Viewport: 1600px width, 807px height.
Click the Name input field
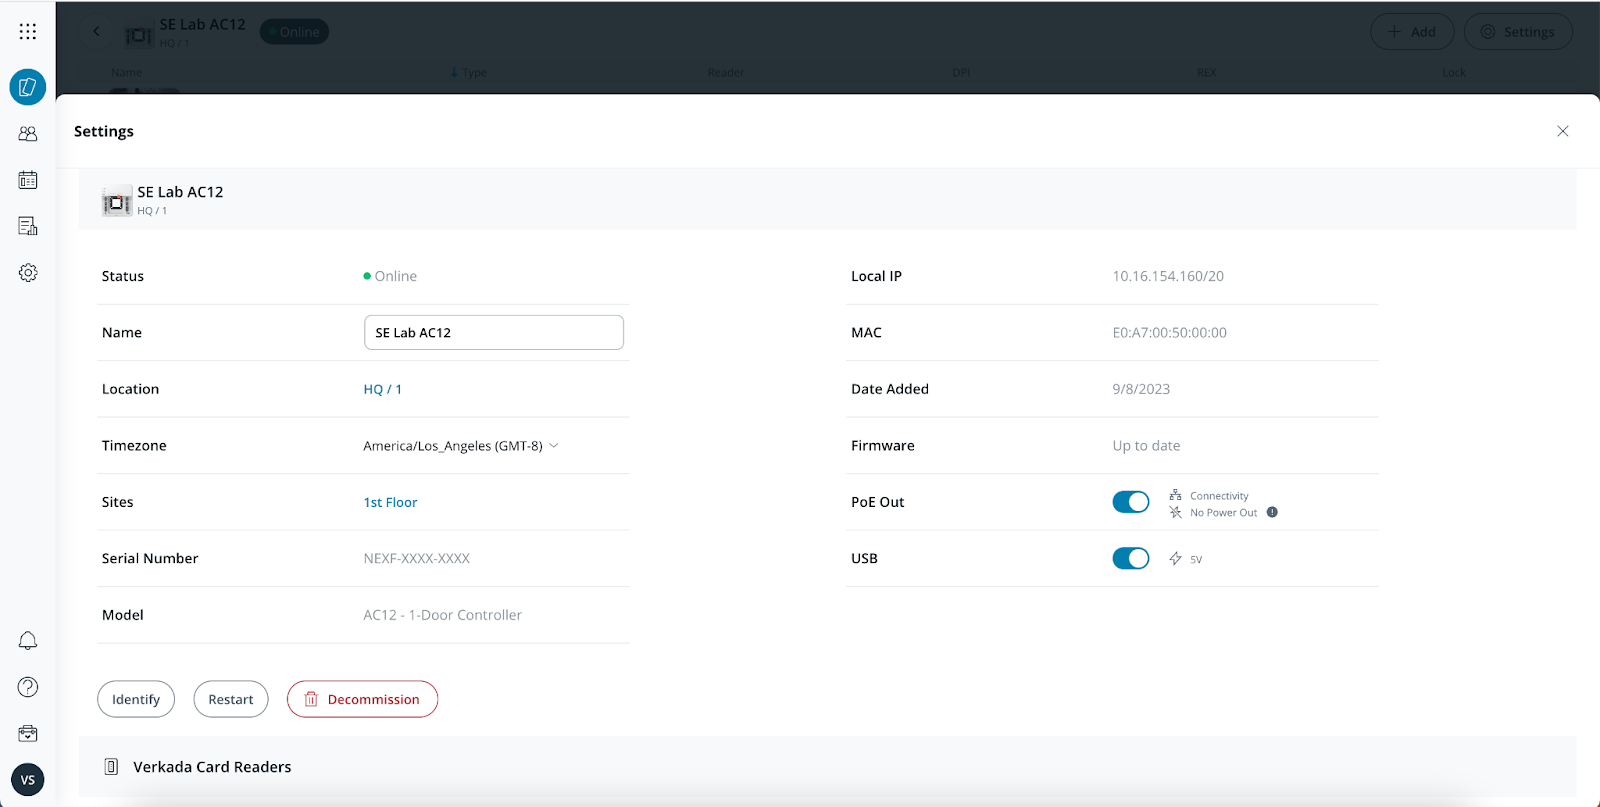click(x=494, y=333)
